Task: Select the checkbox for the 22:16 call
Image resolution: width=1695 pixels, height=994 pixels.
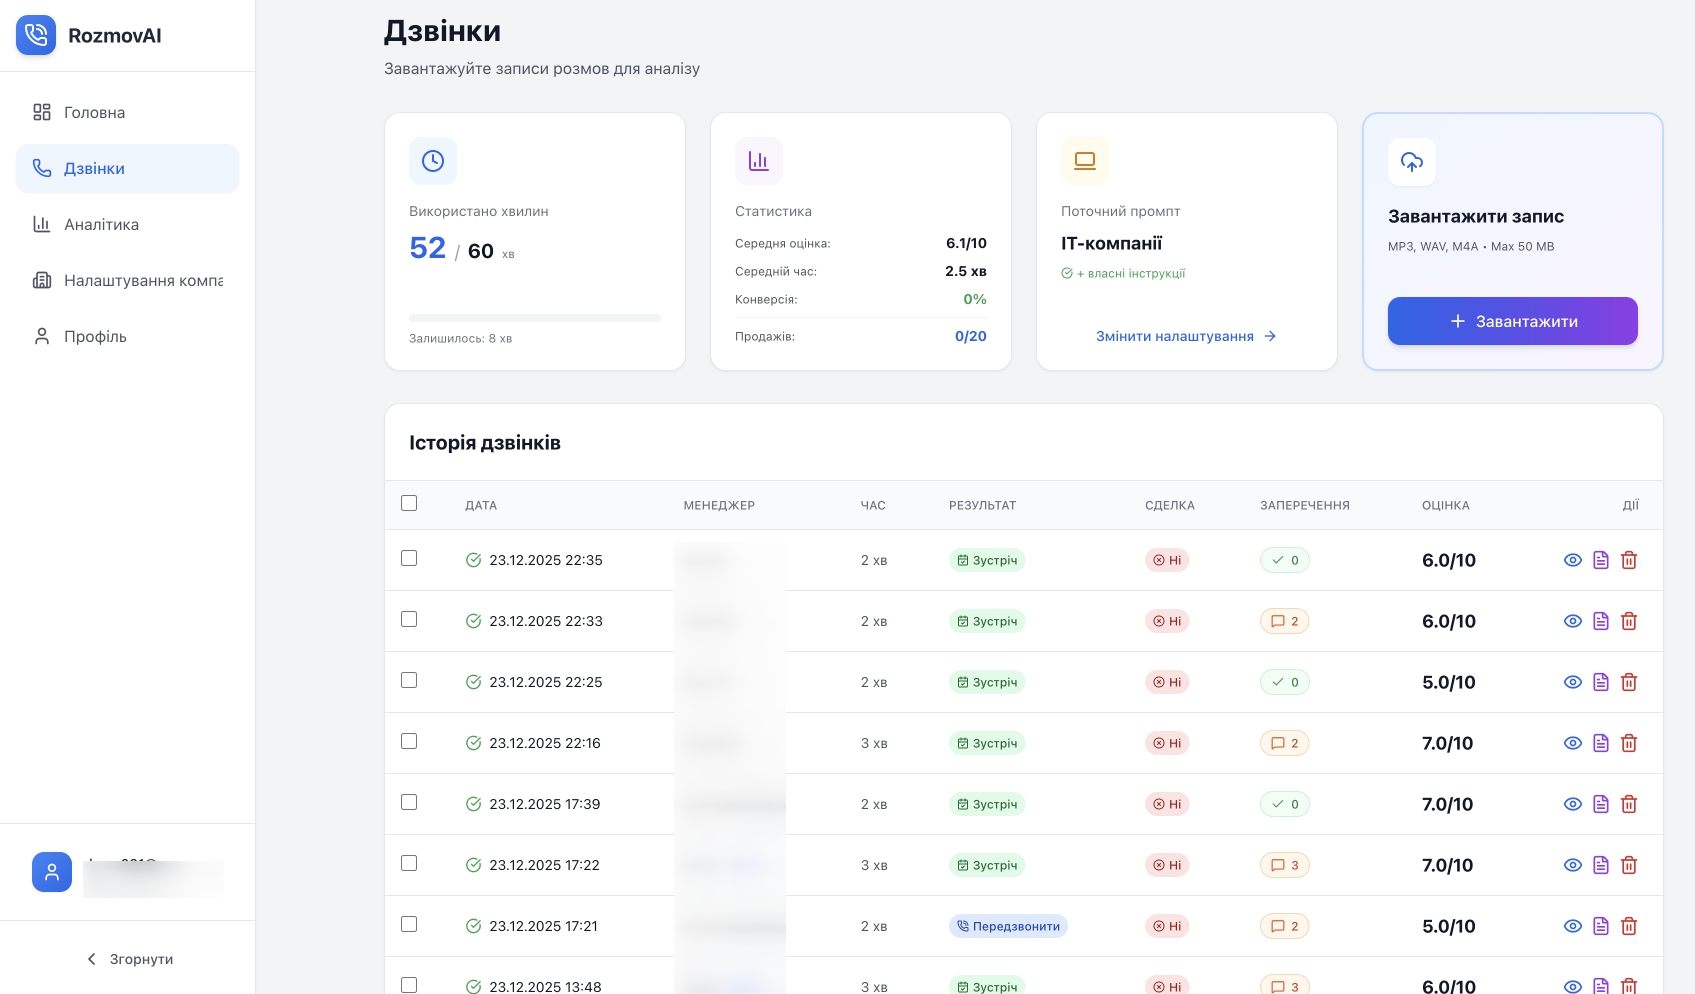Action: click(x=409, y=741)
